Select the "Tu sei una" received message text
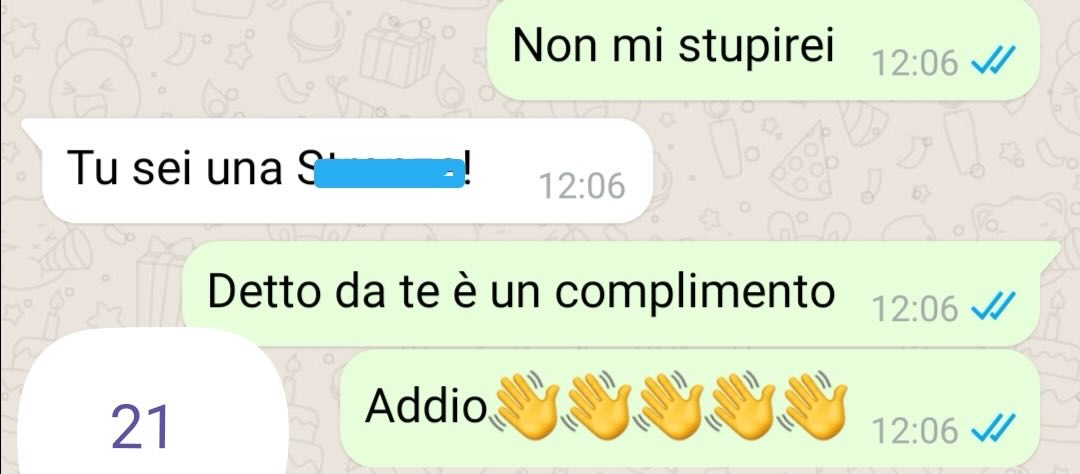The height and width of the screenshot is (474, 1080). click(174, 169)
